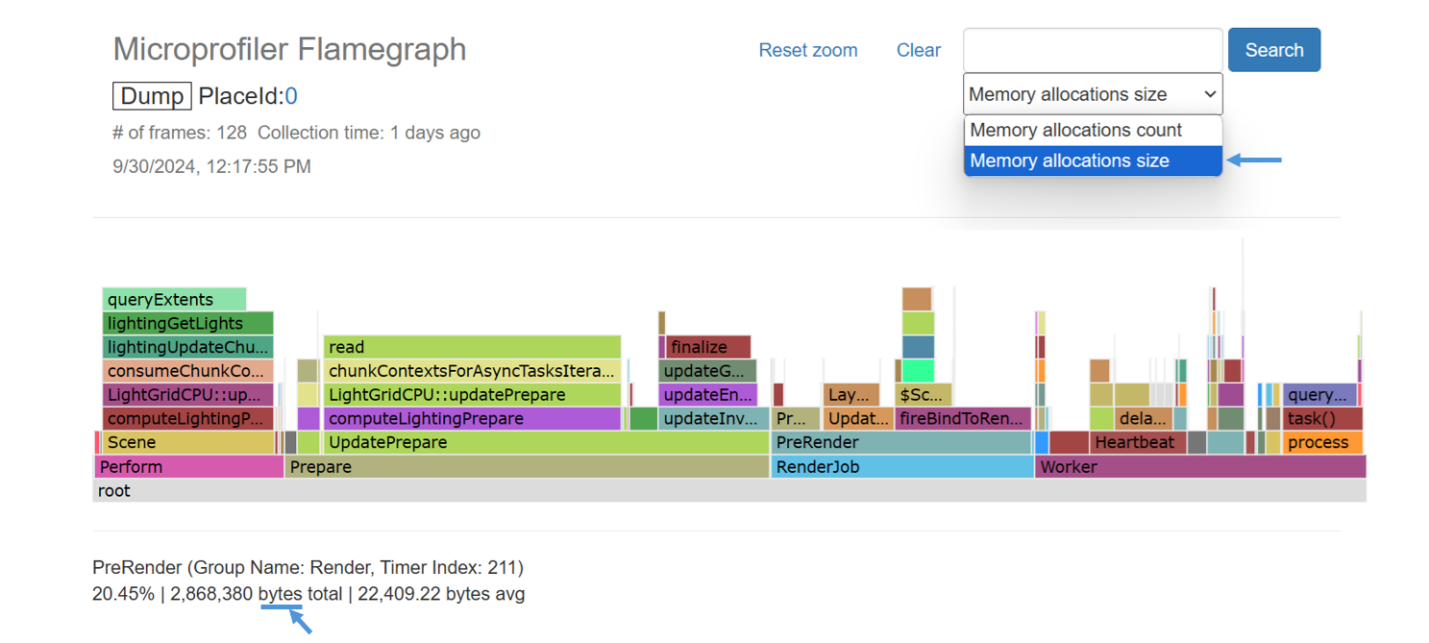Viewport: 1429px width, 643px height.
Task: Click the Worker block in the flamegraph
Action: pyautogui.click(x=1200, y=466)
